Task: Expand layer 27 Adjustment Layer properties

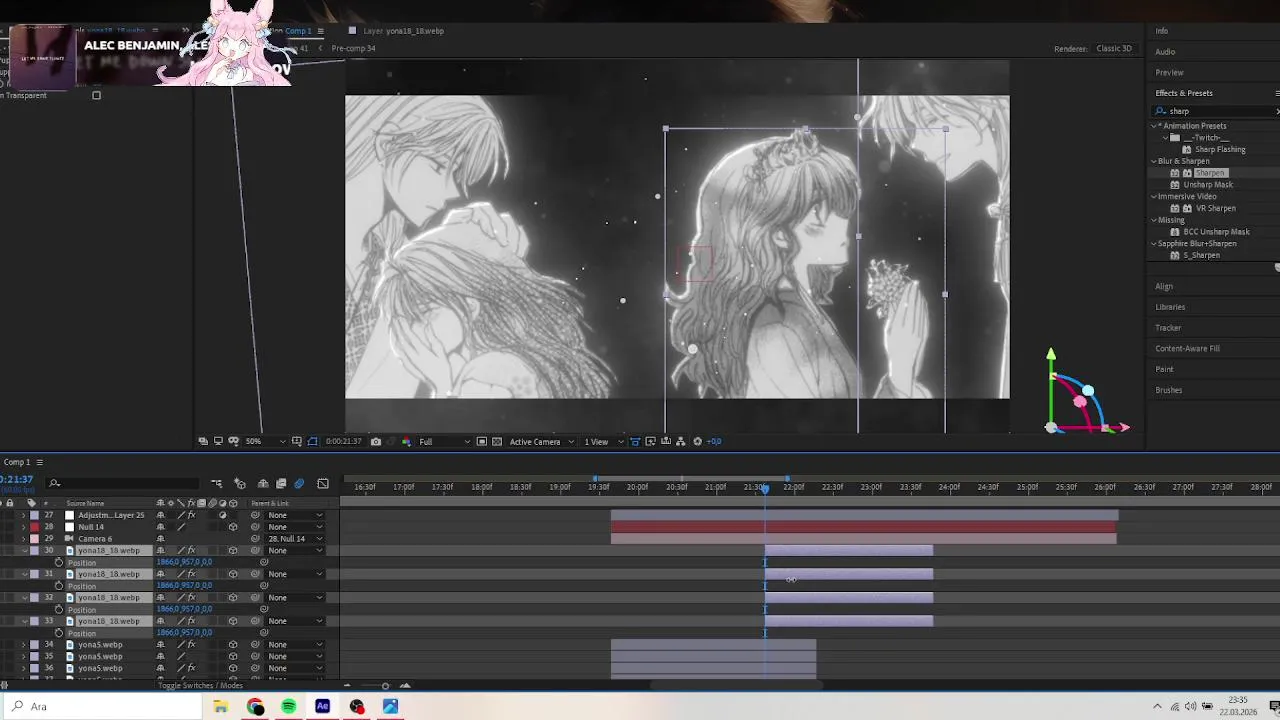Action: tap(24, 515)
